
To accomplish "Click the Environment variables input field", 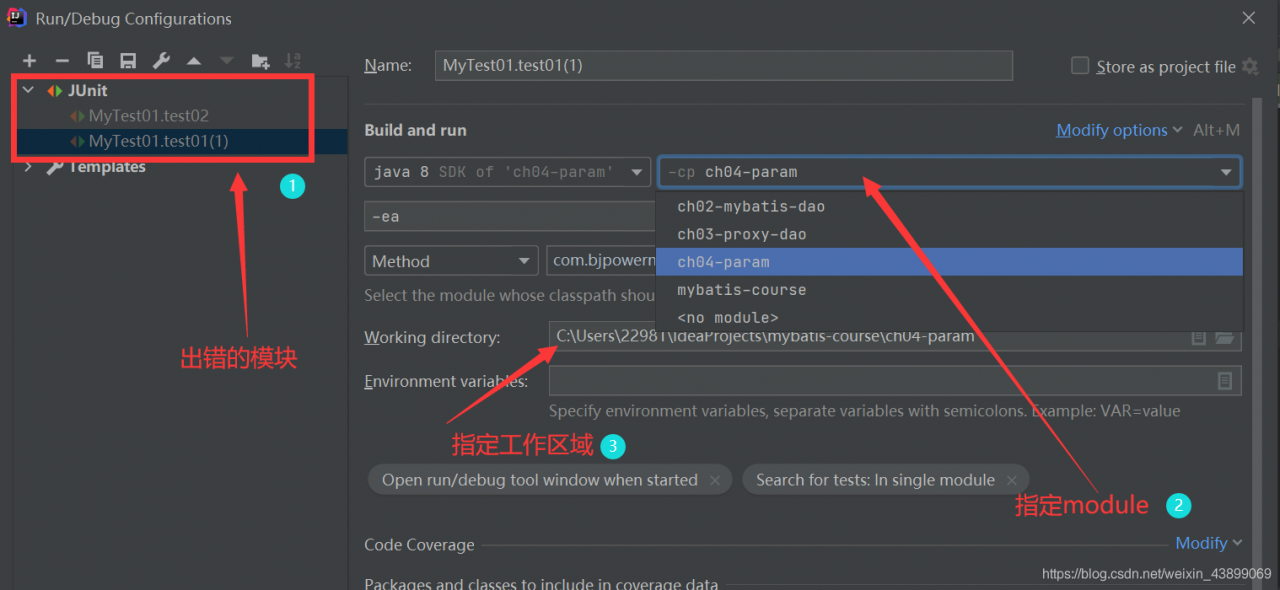I will [880, 380].
